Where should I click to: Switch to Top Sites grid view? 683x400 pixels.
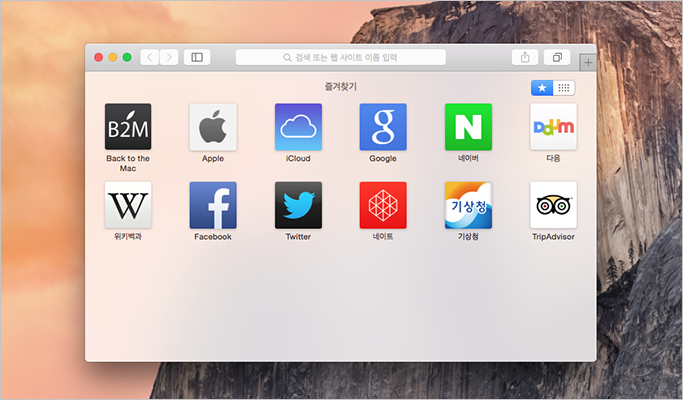coord(564,88)
